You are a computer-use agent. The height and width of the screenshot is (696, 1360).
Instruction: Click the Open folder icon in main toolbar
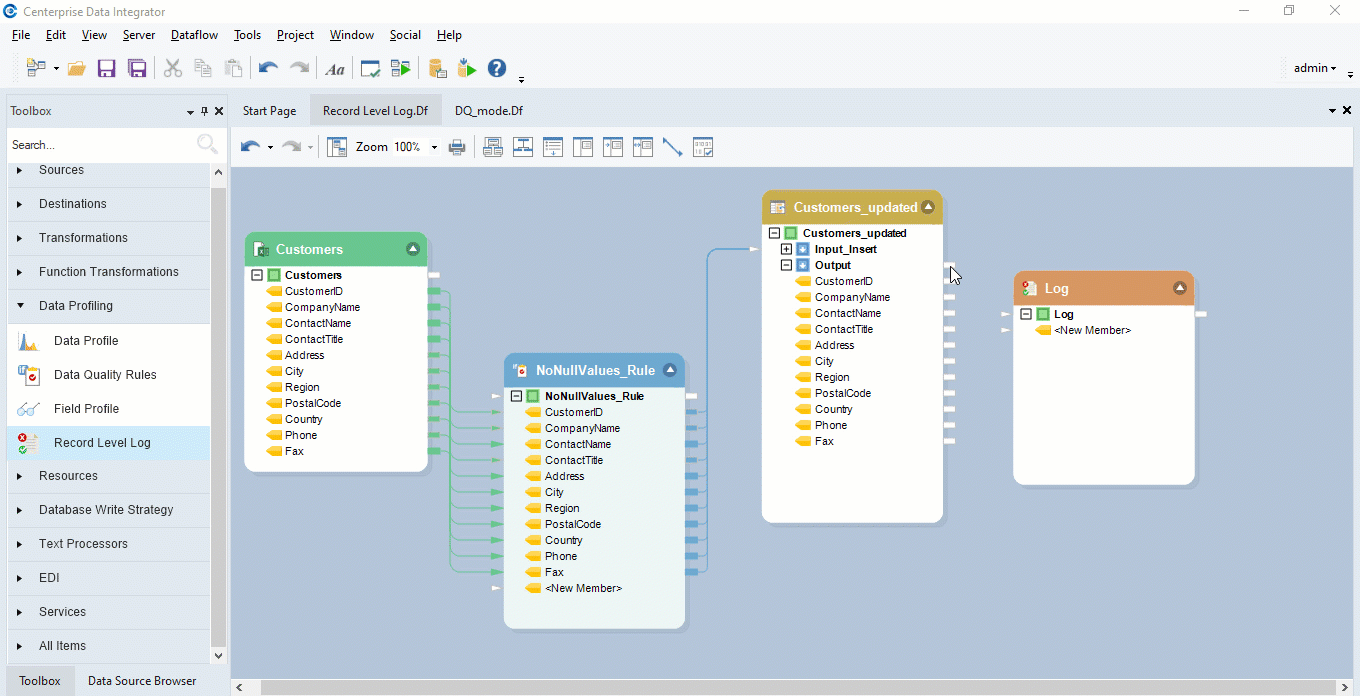76,68
